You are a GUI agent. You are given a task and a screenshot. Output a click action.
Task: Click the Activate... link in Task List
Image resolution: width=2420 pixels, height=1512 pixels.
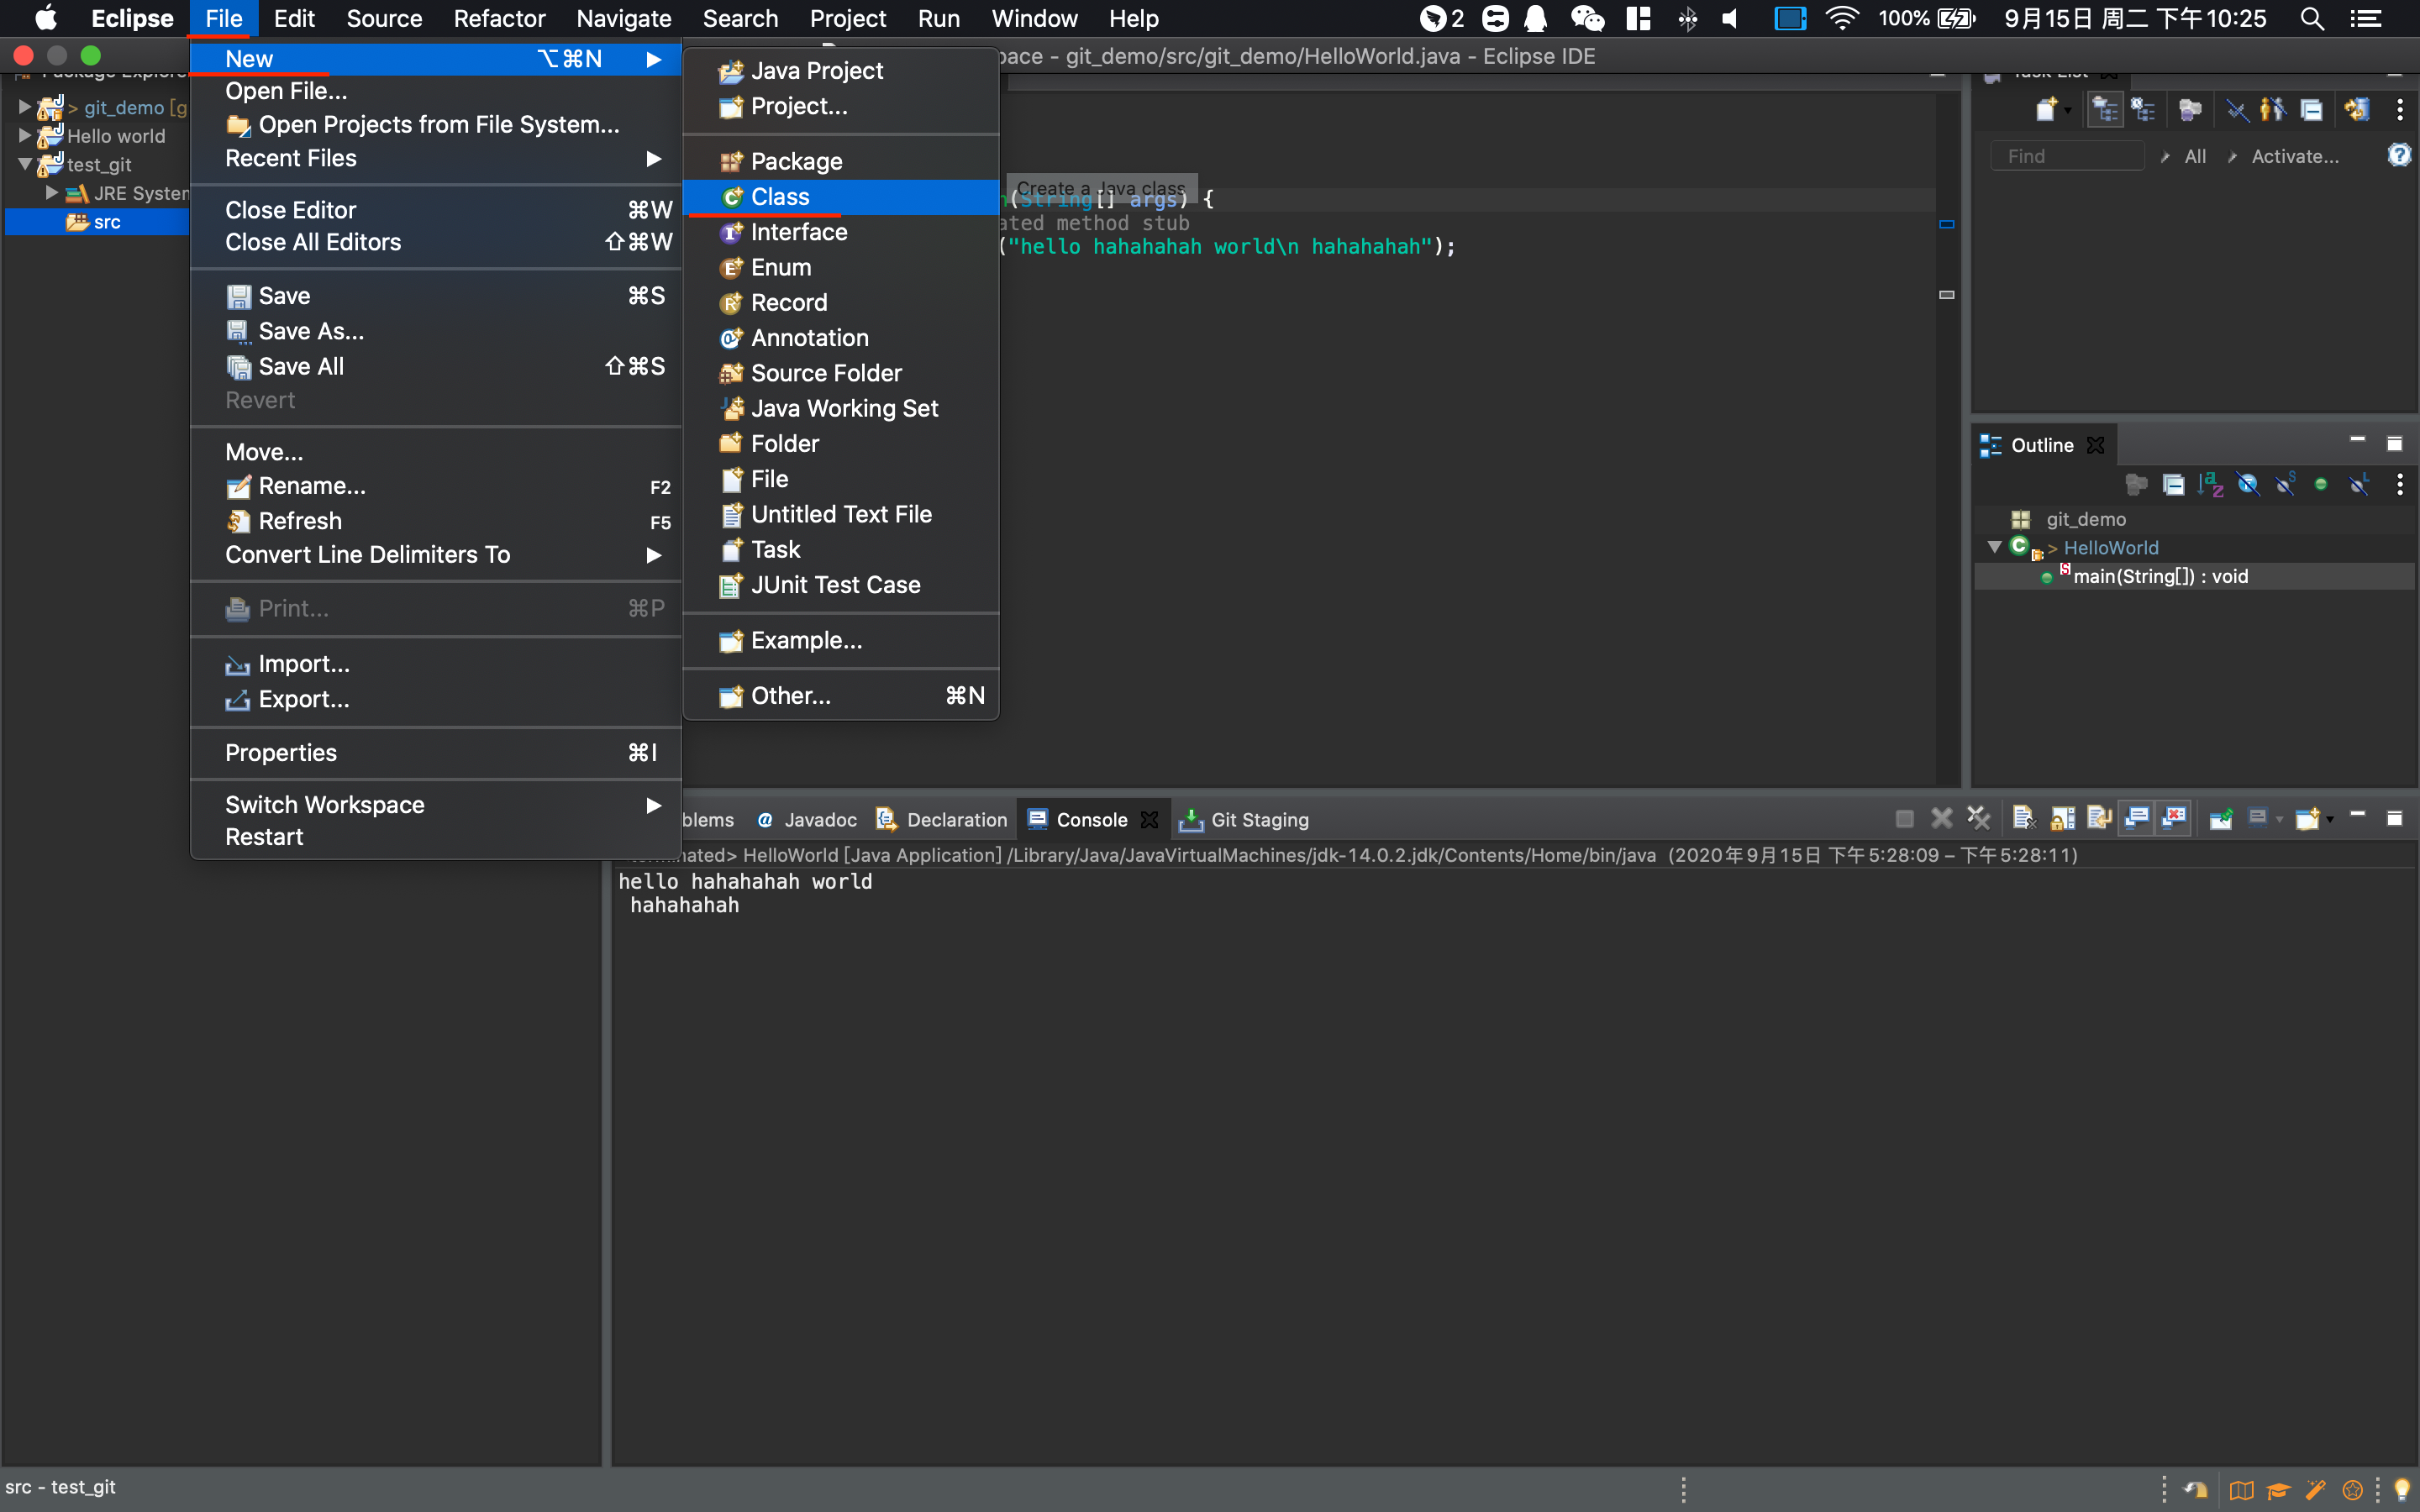tap(2294, 156)
